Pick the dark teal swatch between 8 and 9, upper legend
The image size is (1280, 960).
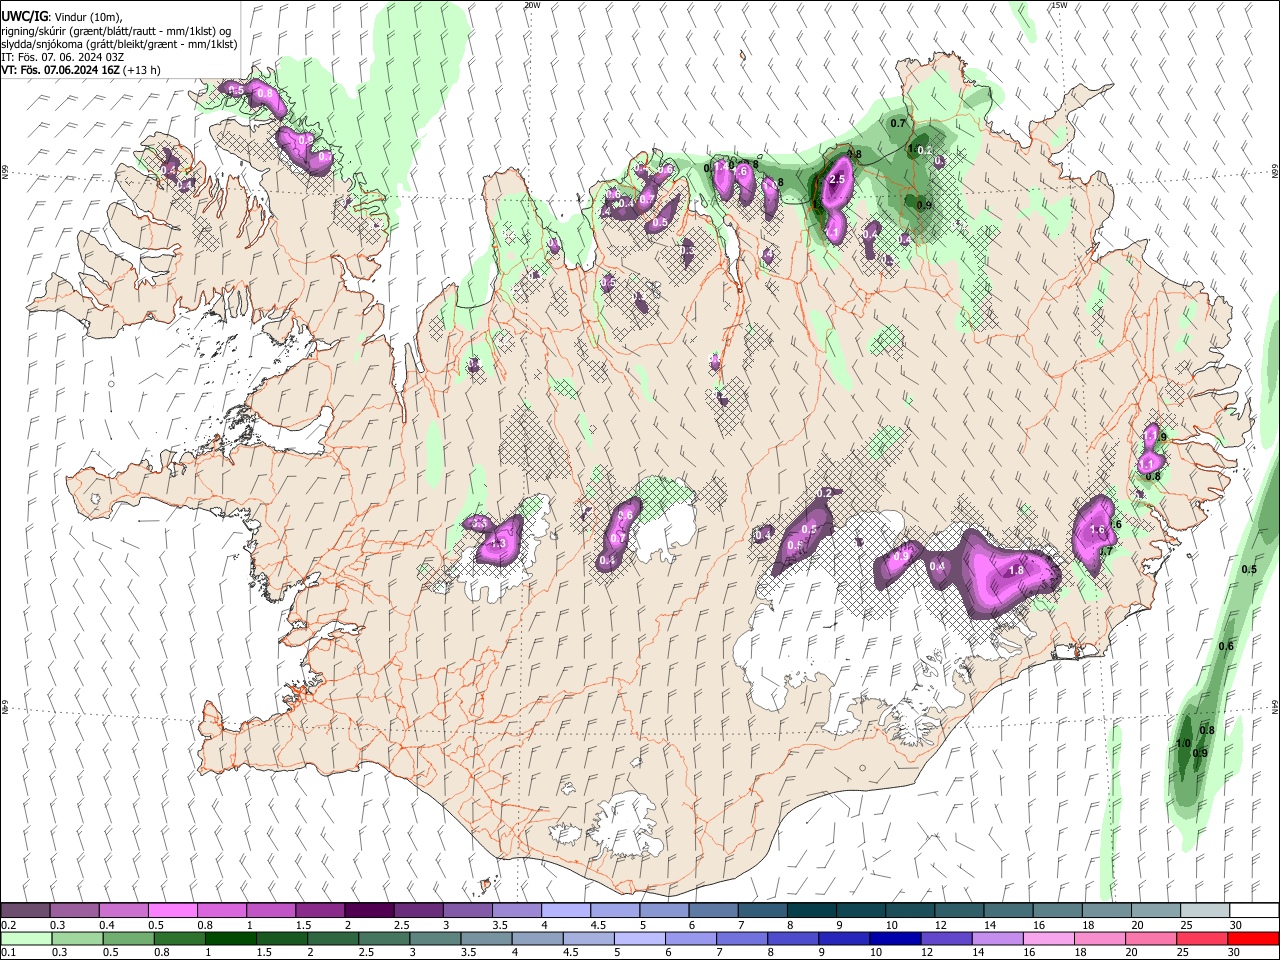[x=811, y=911]
